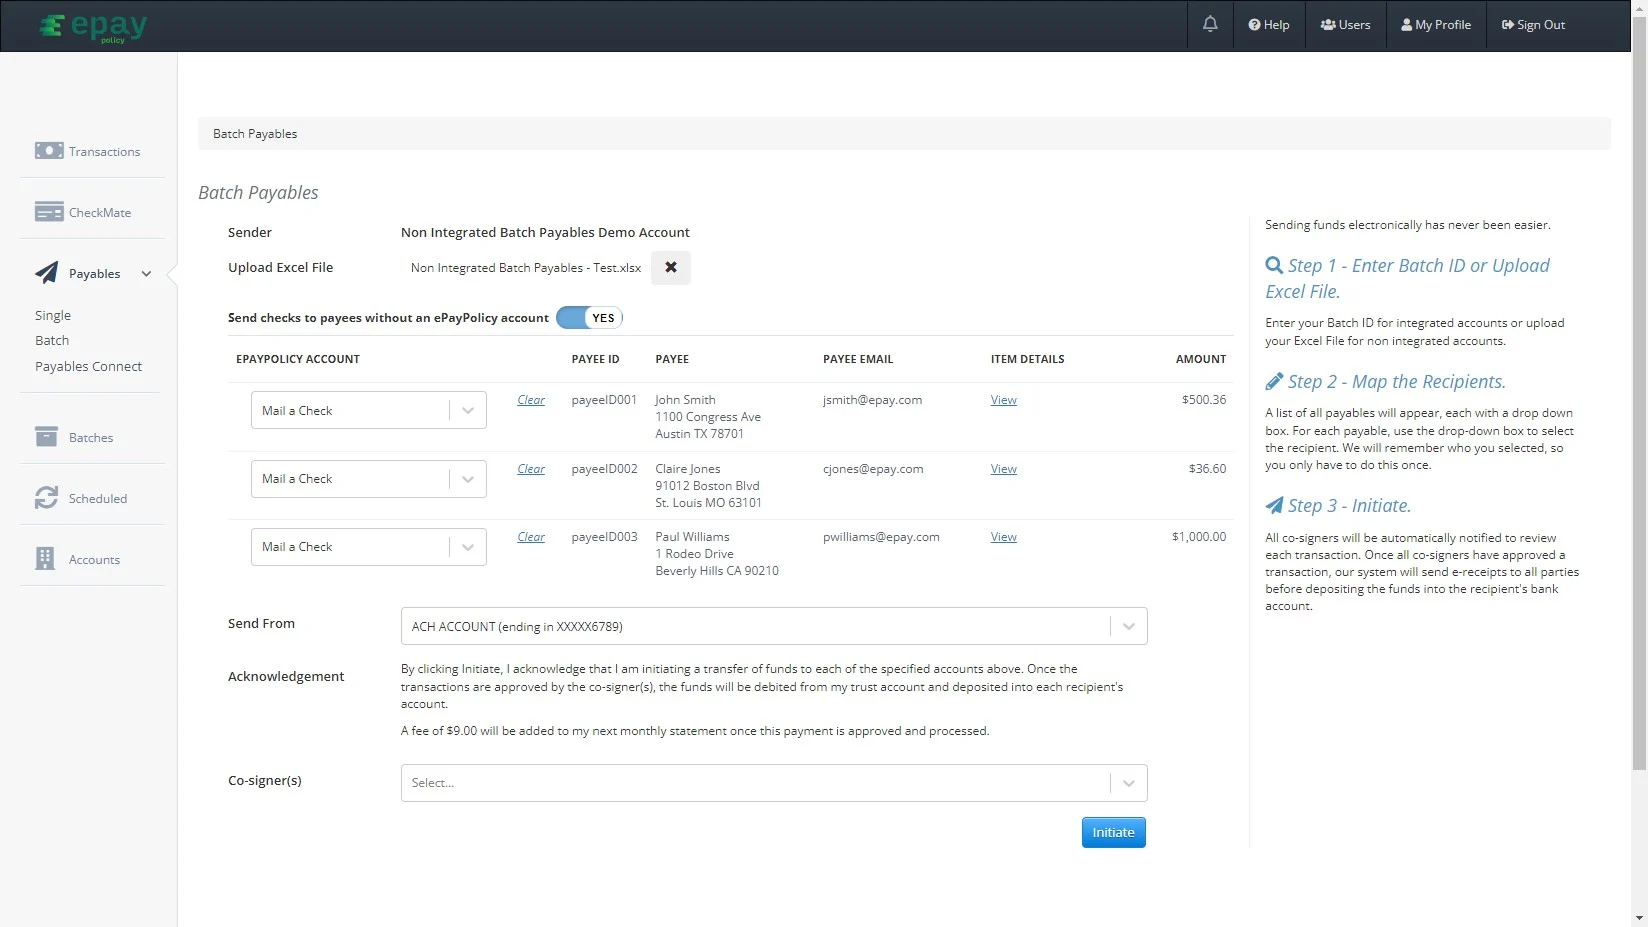The image size is (1648, 927).
Task: Click the AMOUNT column header
Action: [x=1201, y=359]
